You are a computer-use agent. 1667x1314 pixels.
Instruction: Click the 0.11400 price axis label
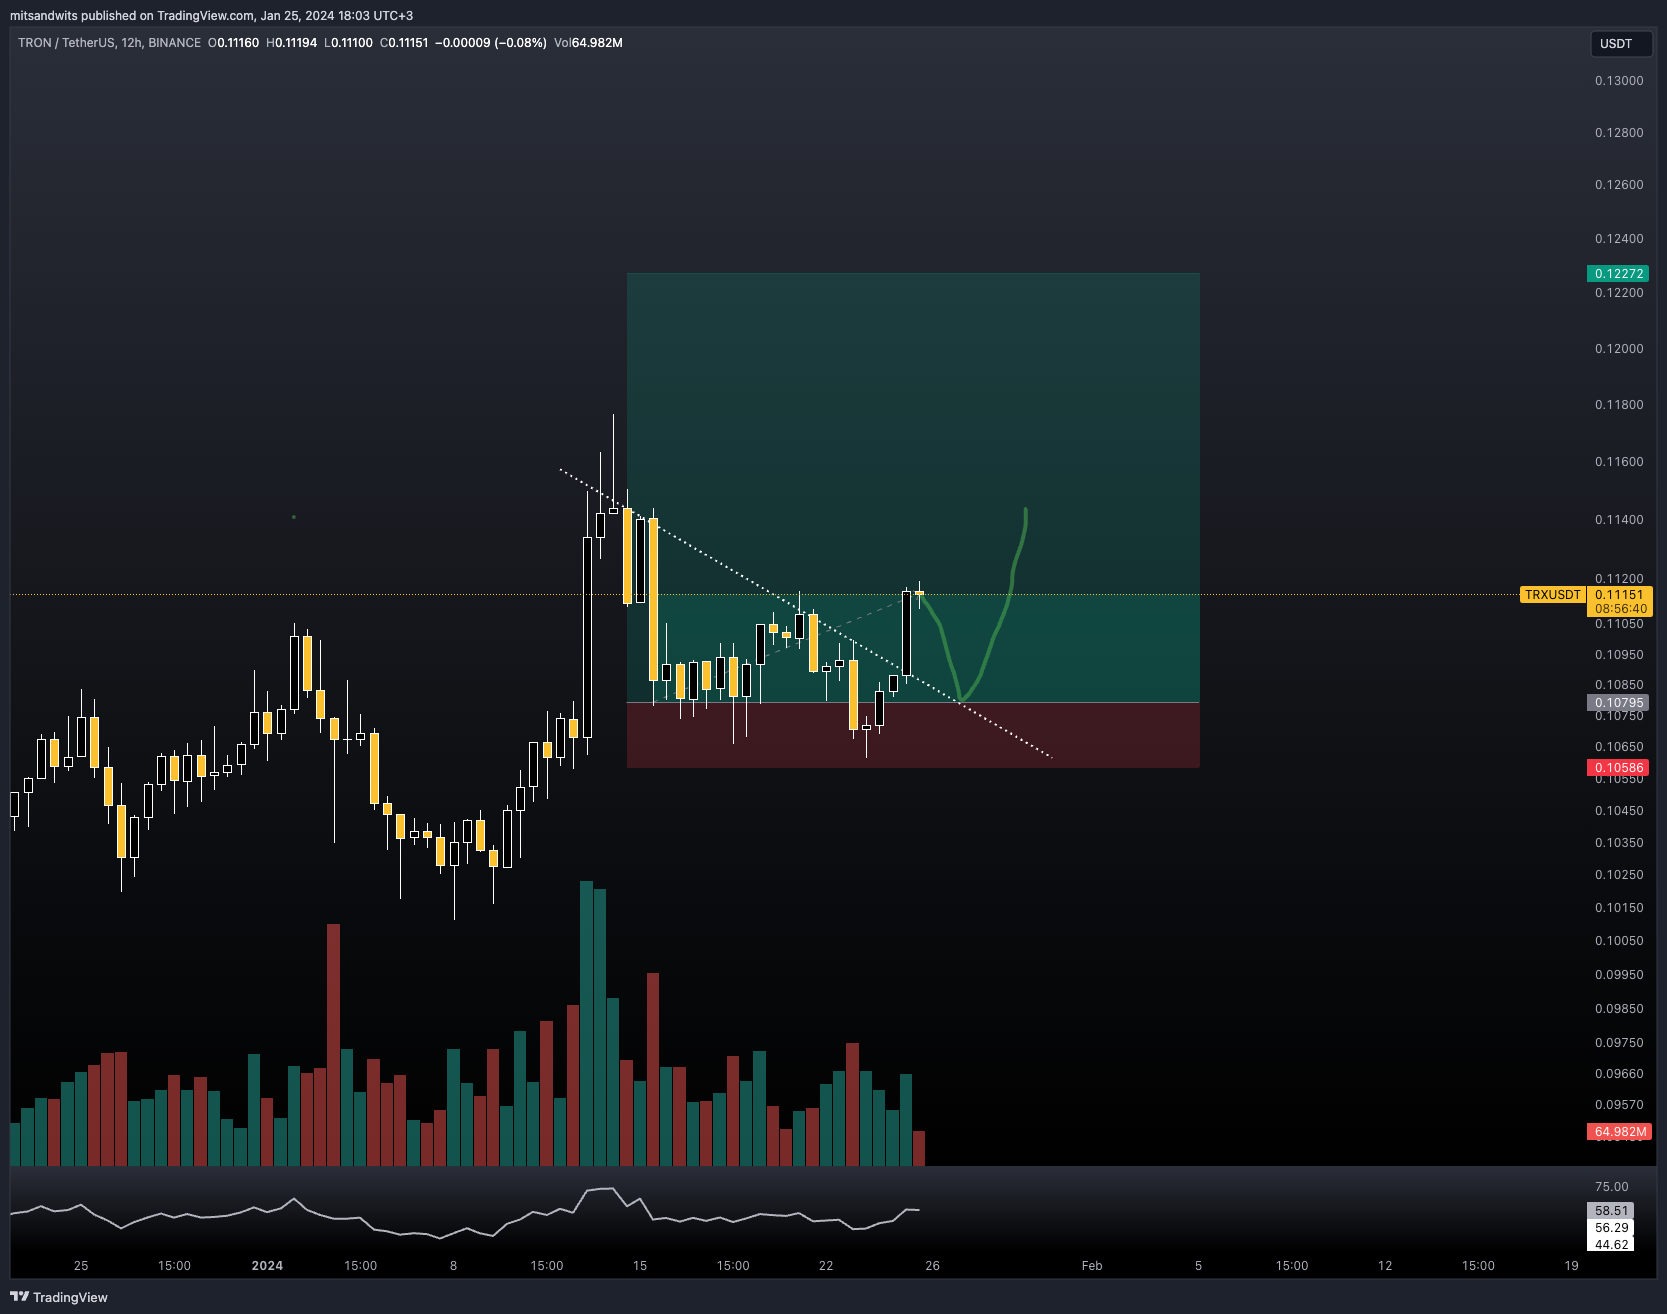(x=1619, y=520)
